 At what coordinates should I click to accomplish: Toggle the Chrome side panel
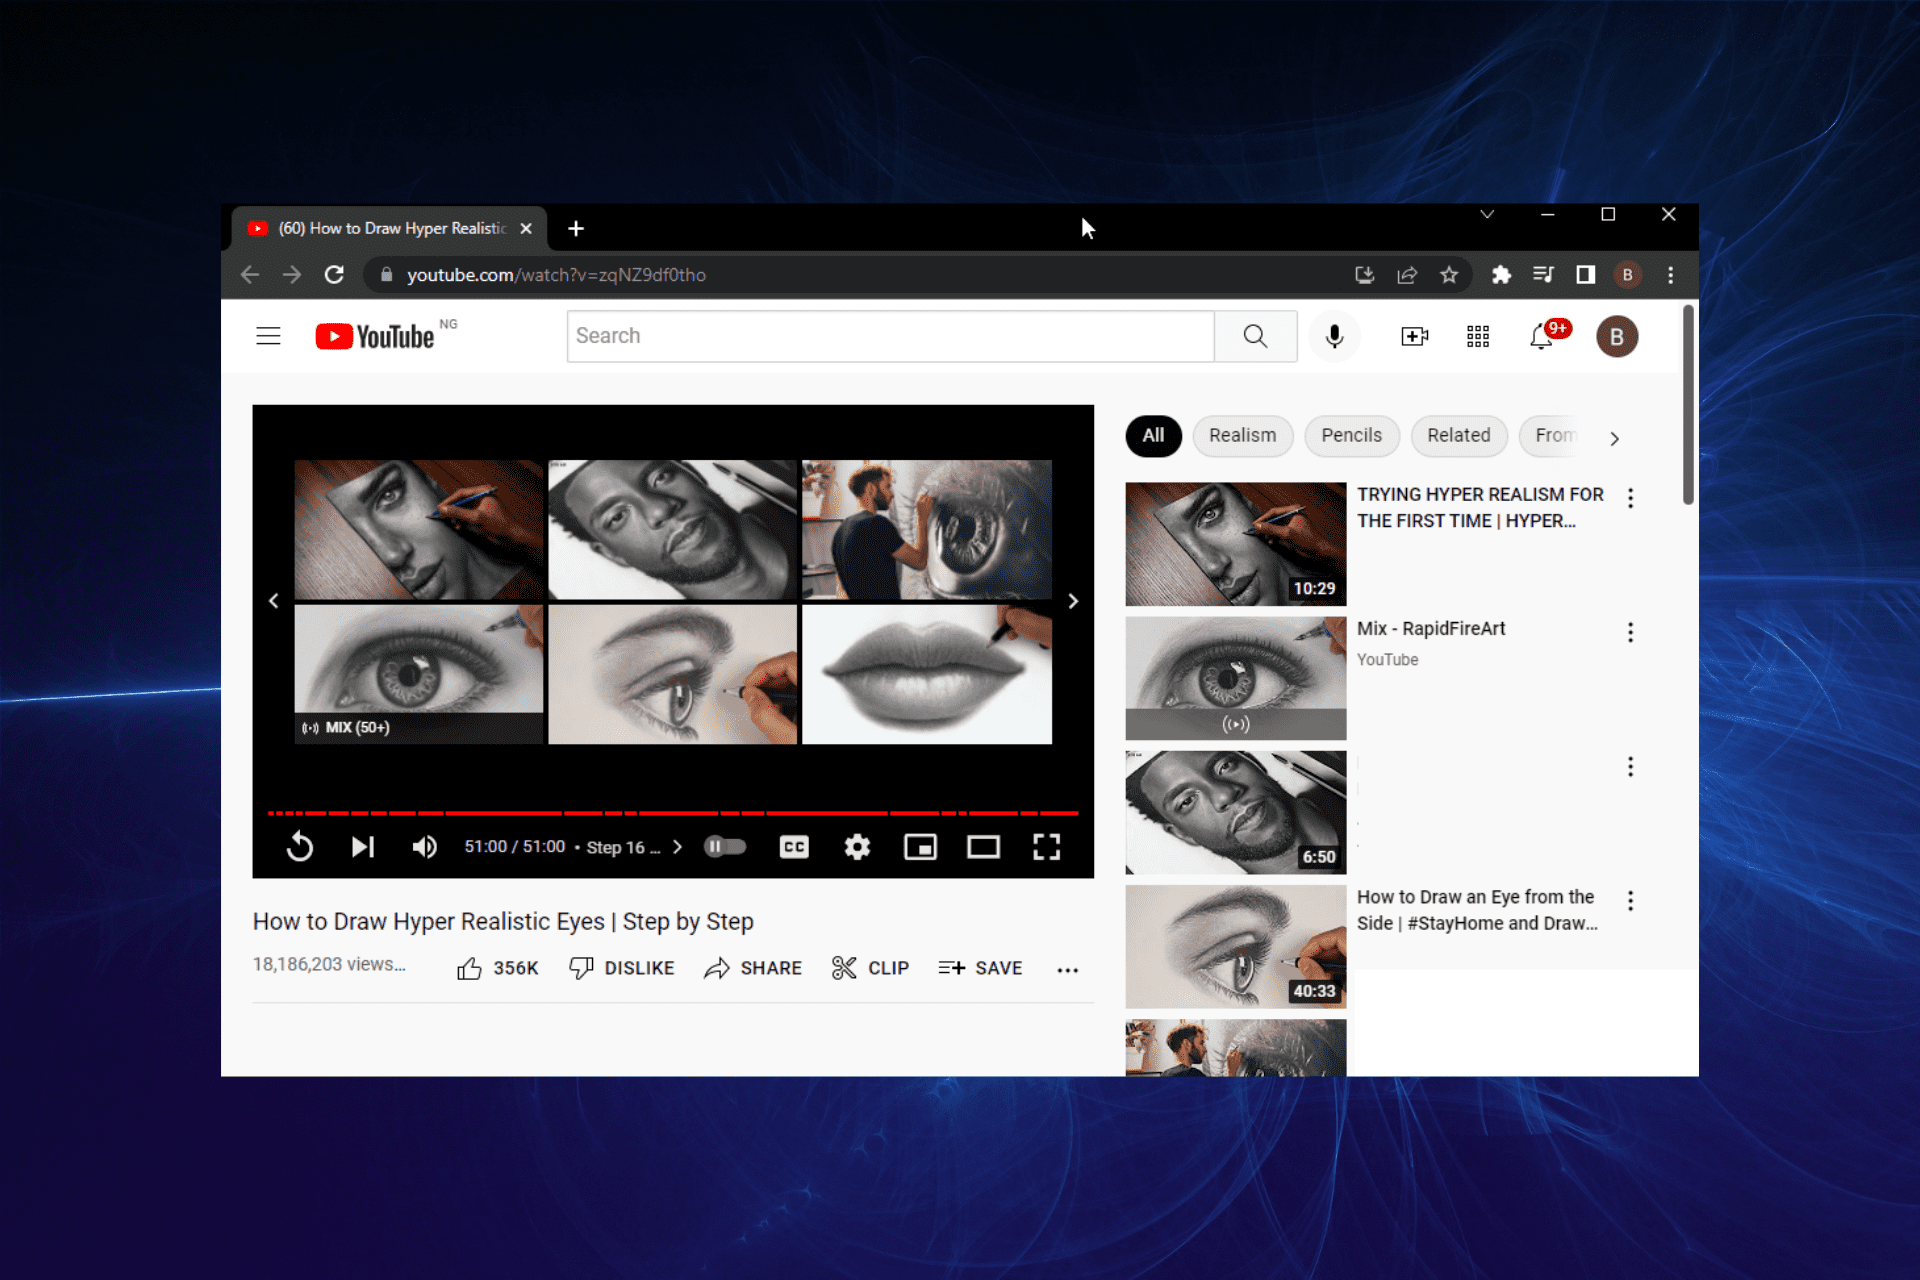click(x=1585, y=275)
